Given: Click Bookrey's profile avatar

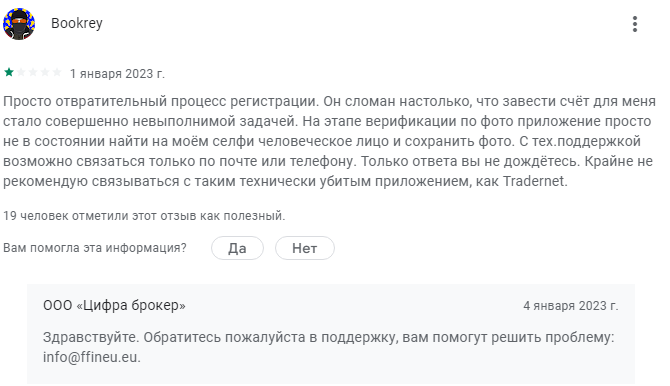Looking at the screenshot, I should (x=19, y=24).
